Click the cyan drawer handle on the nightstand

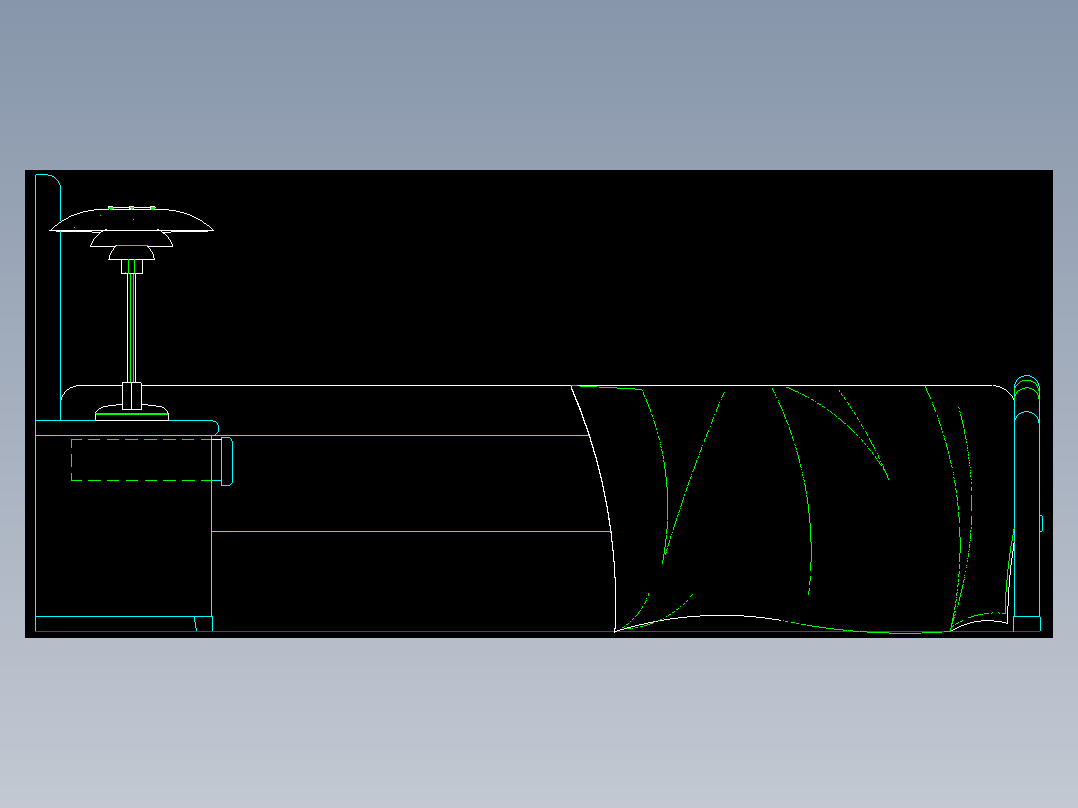click(x=227, y=461)
